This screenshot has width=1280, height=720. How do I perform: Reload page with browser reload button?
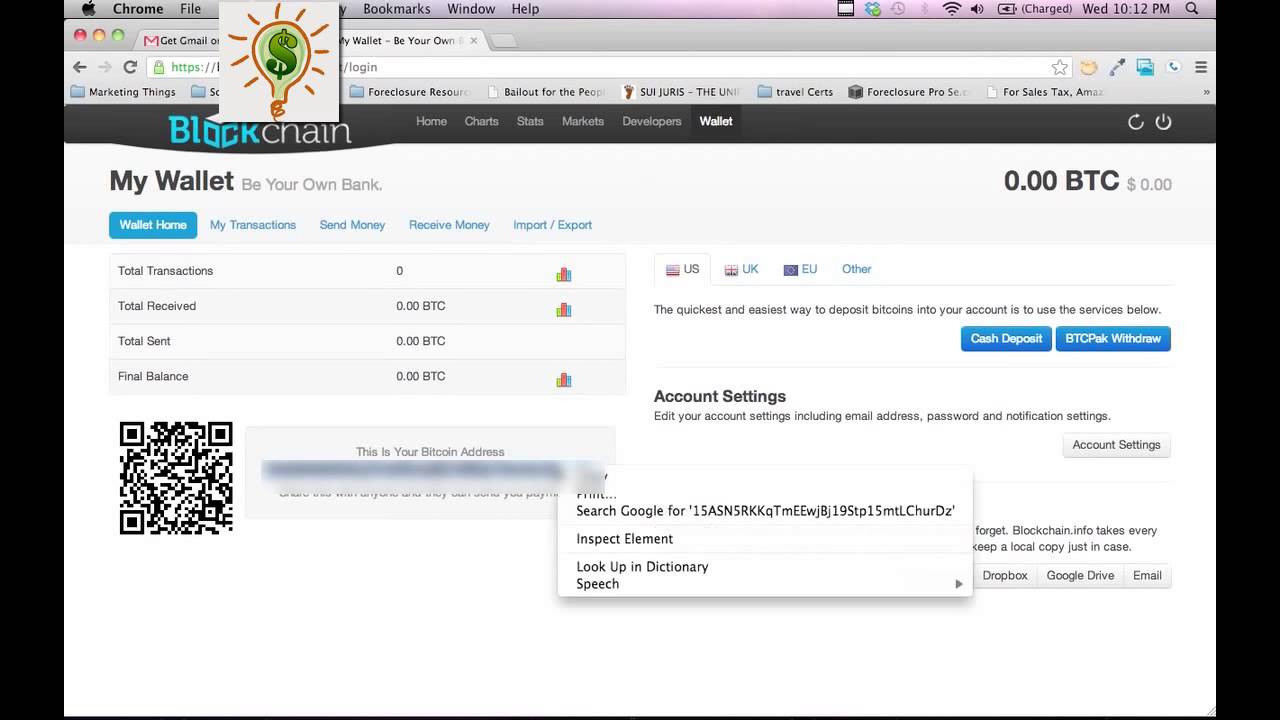coord(130,67)
